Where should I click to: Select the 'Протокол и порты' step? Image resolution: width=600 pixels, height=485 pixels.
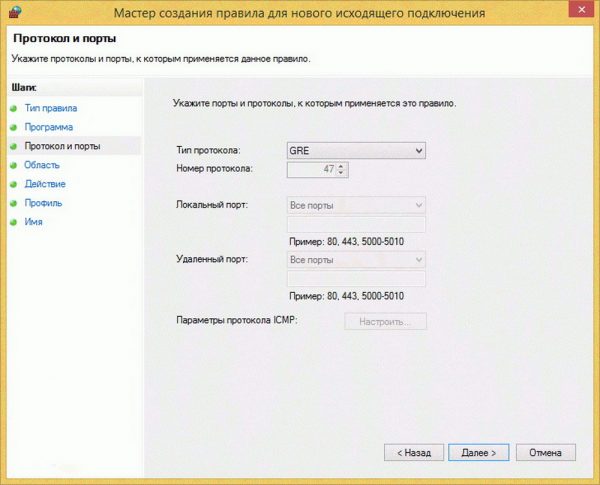coord(62,146)
